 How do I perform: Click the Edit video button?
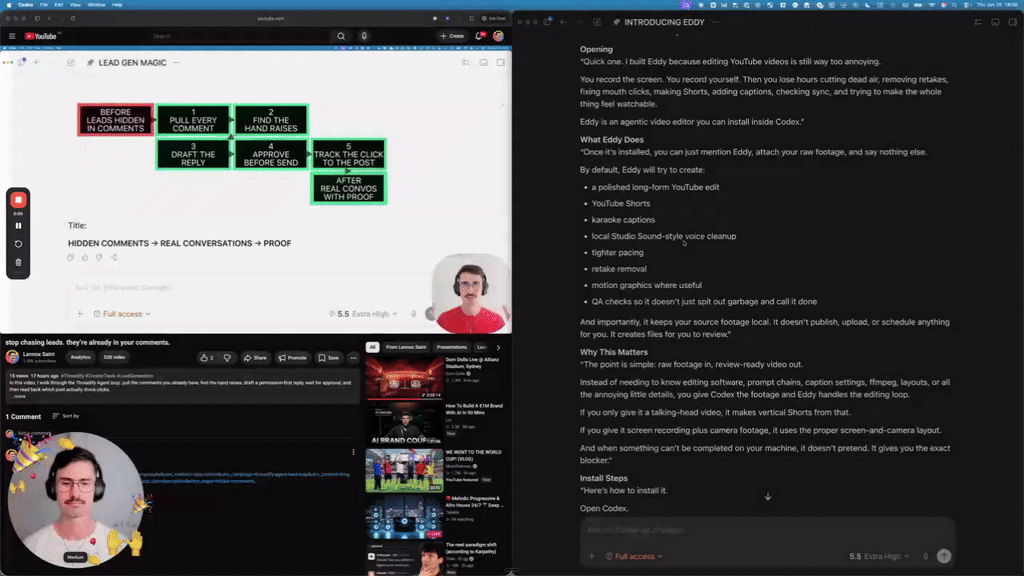(x=114, y=357)
